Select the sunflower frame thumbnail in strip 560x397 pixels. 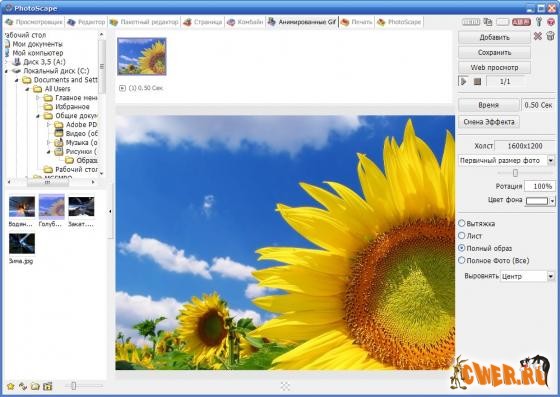(142, 56)
